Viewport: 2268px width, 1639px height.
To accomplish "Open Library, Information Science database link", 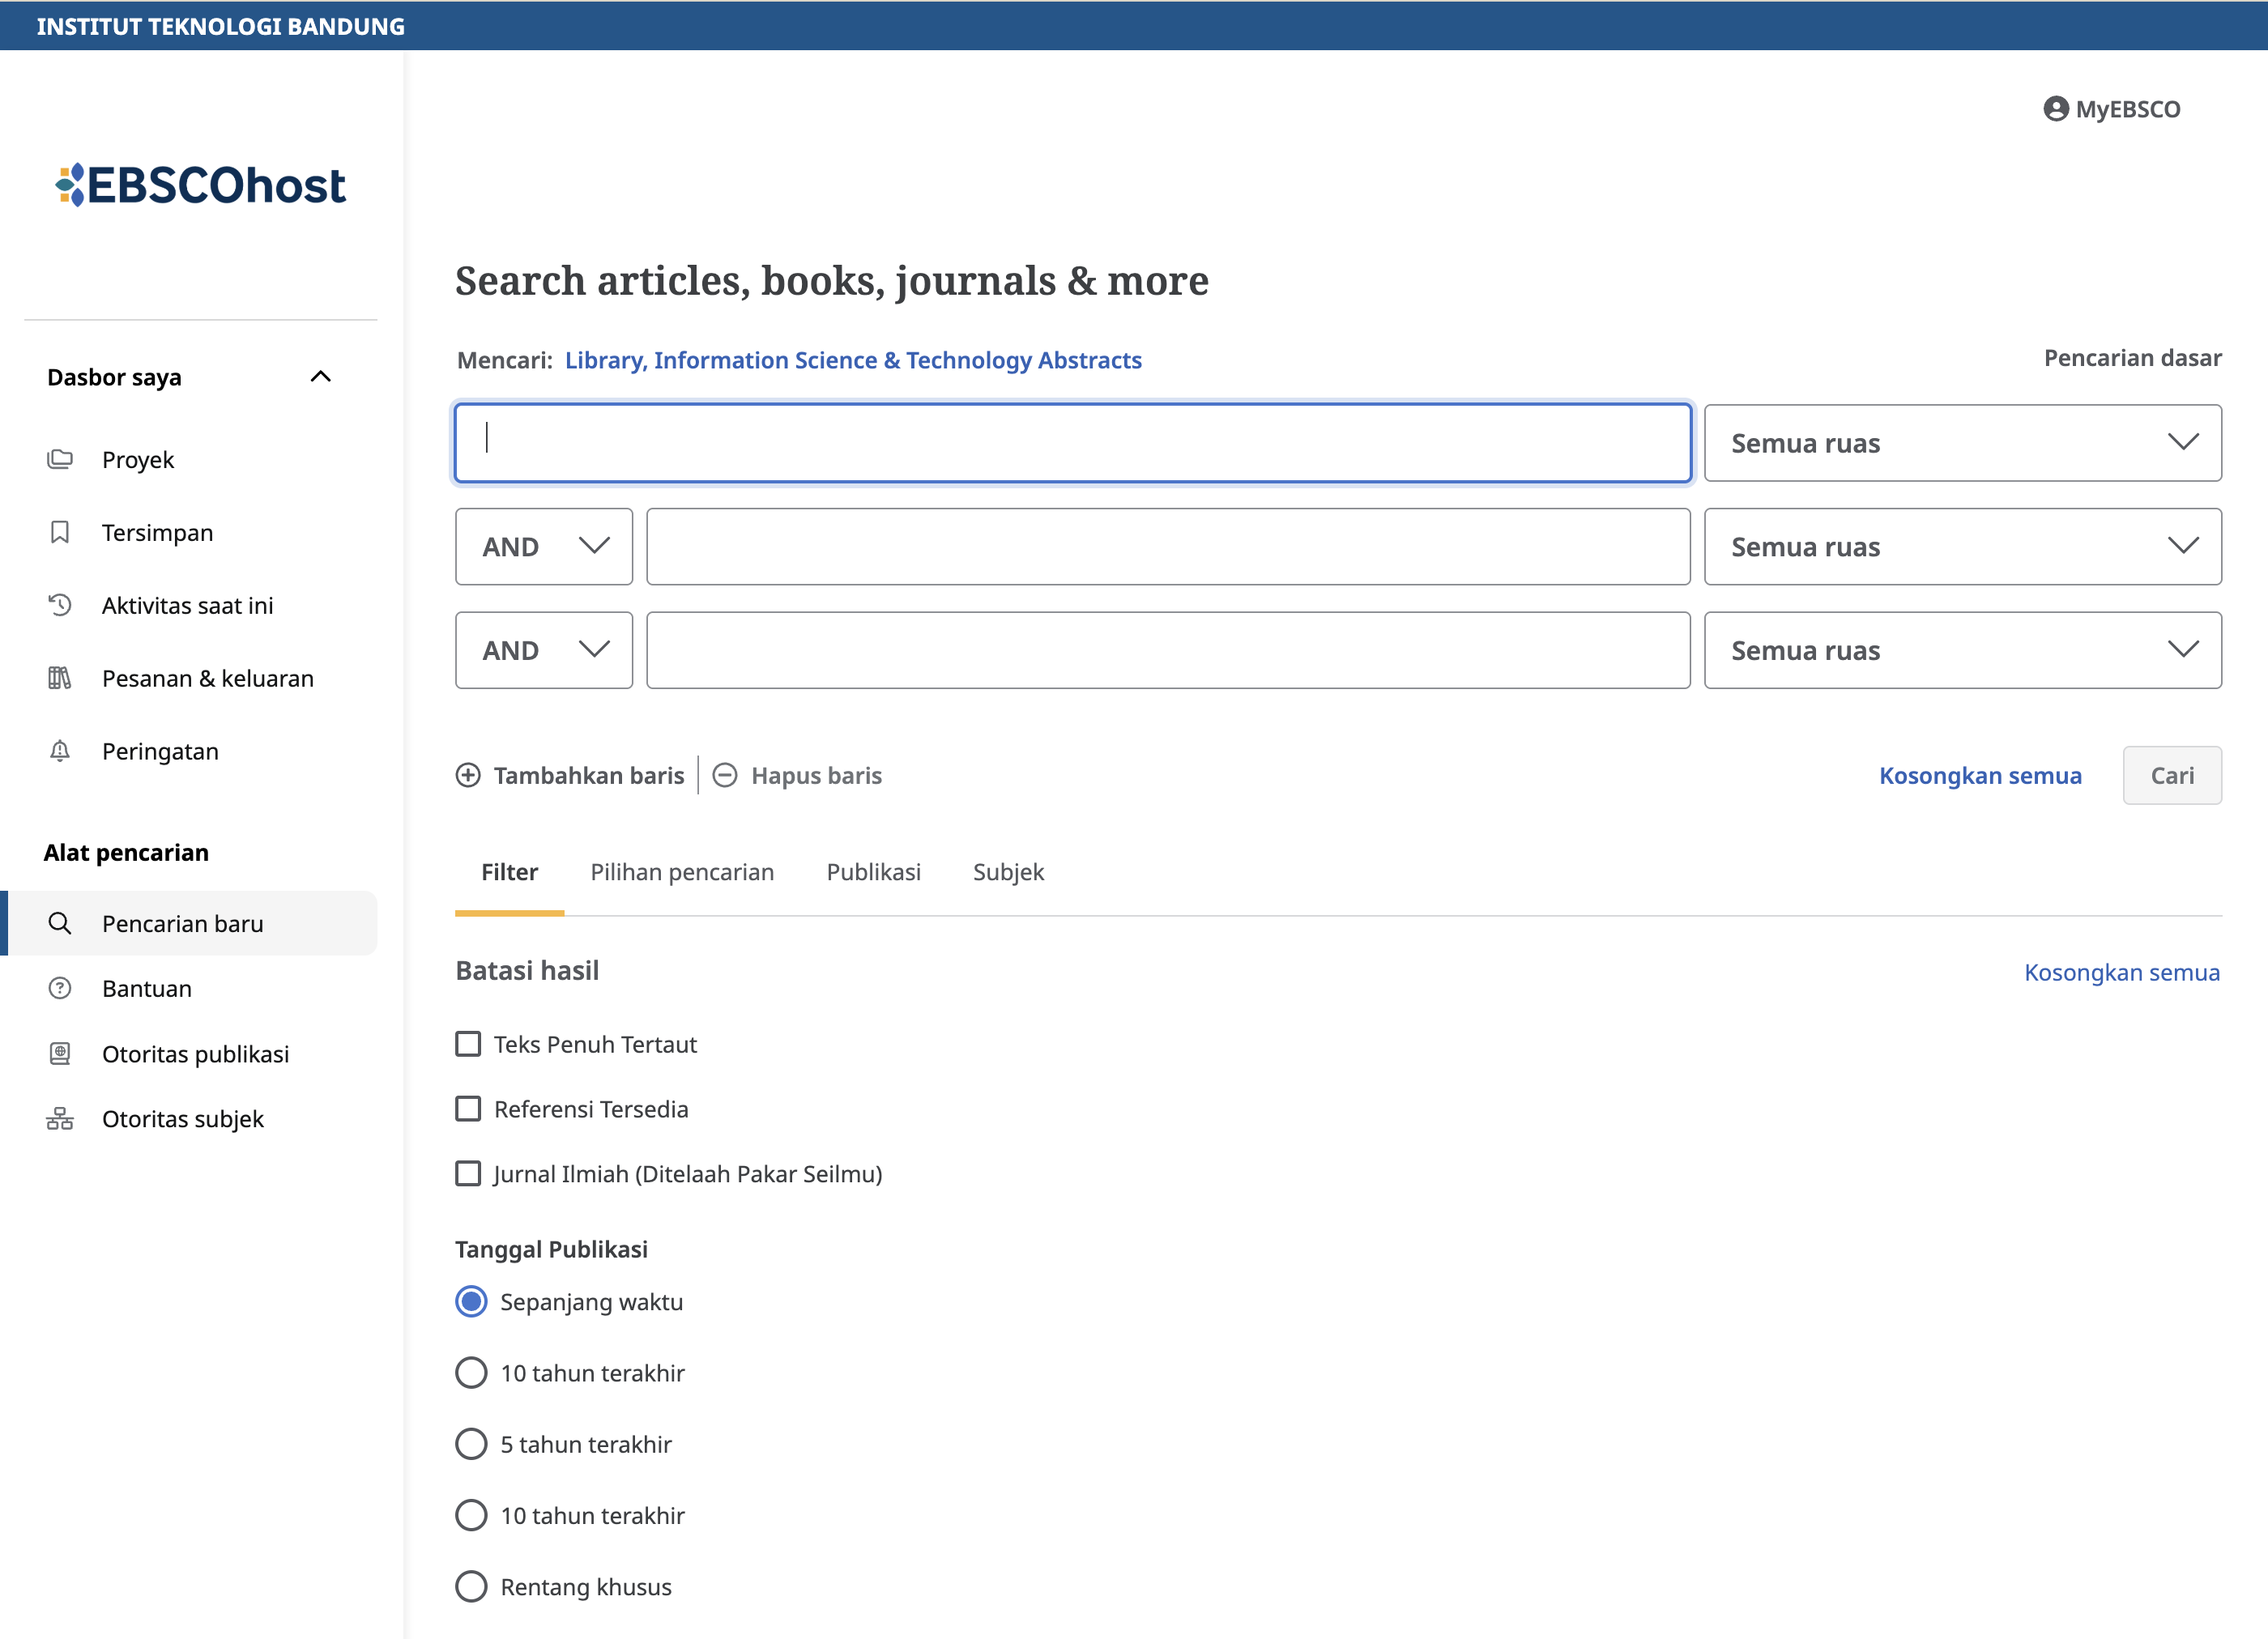I will [853, 360].
